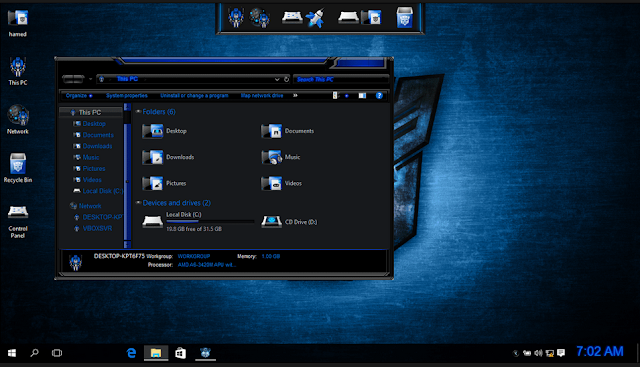
Task: Open the taskbar search icon
Action: 35,353
